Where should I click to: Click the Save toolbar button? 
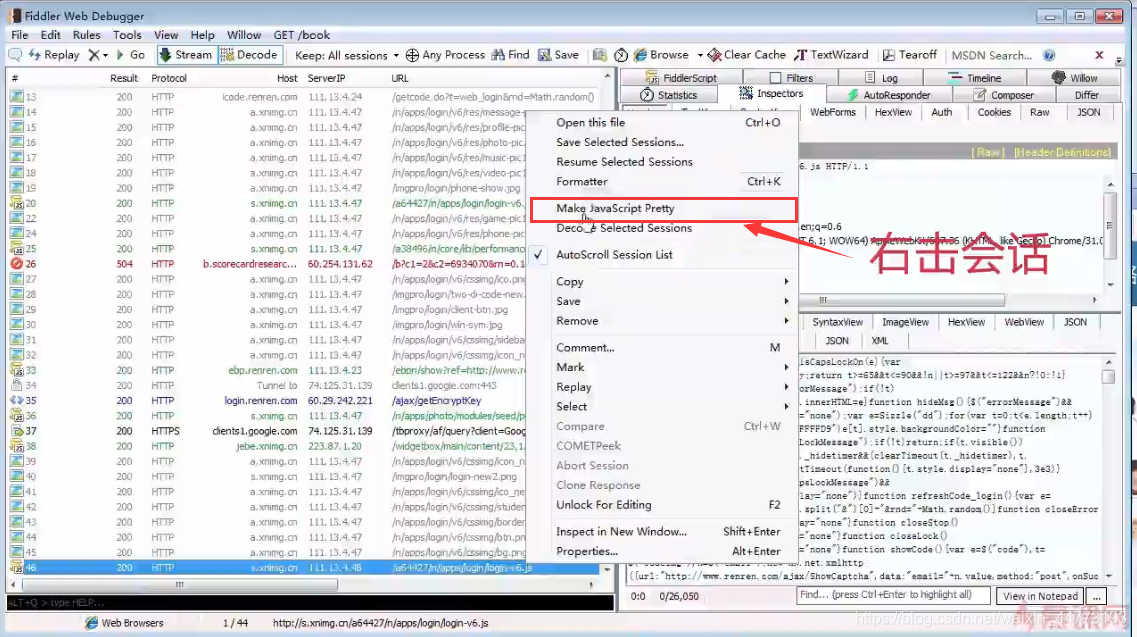click(x=558, y=55)
